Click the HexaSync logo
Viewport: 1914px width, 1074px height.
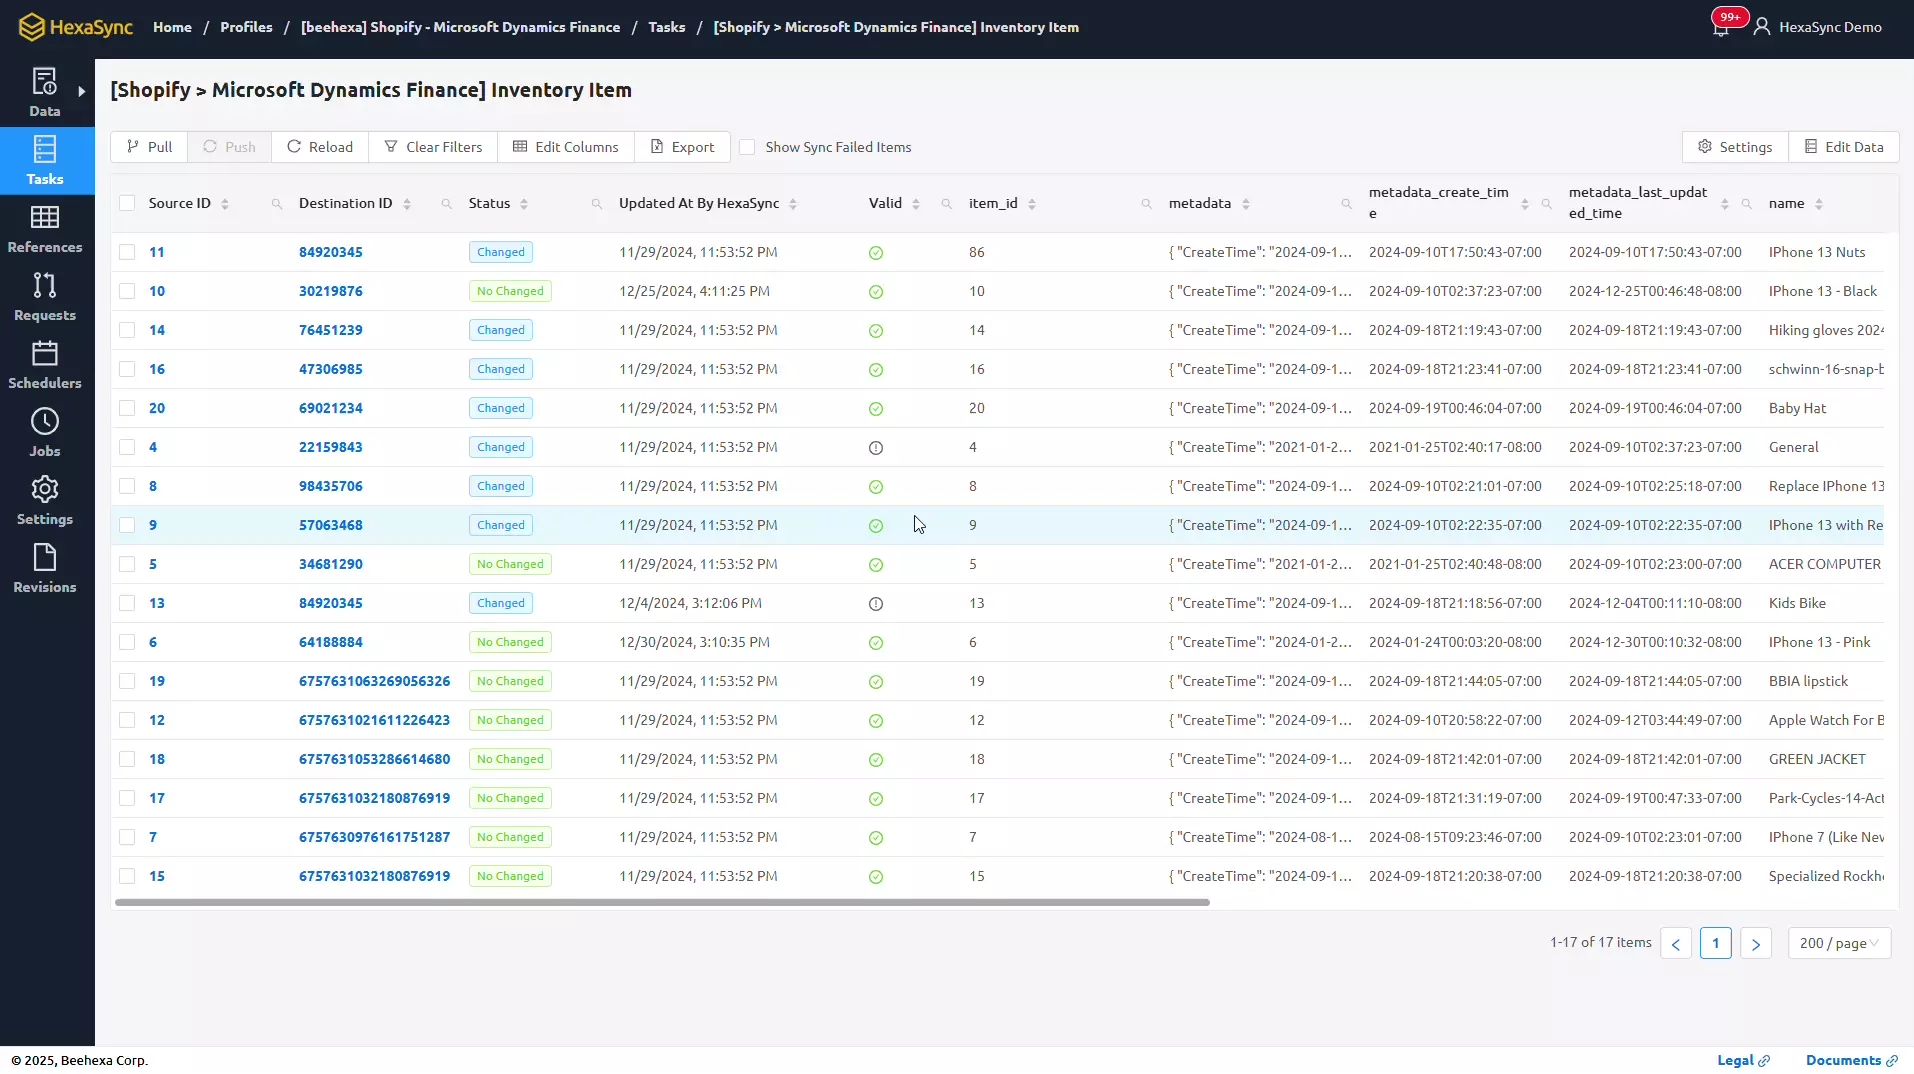76,27
